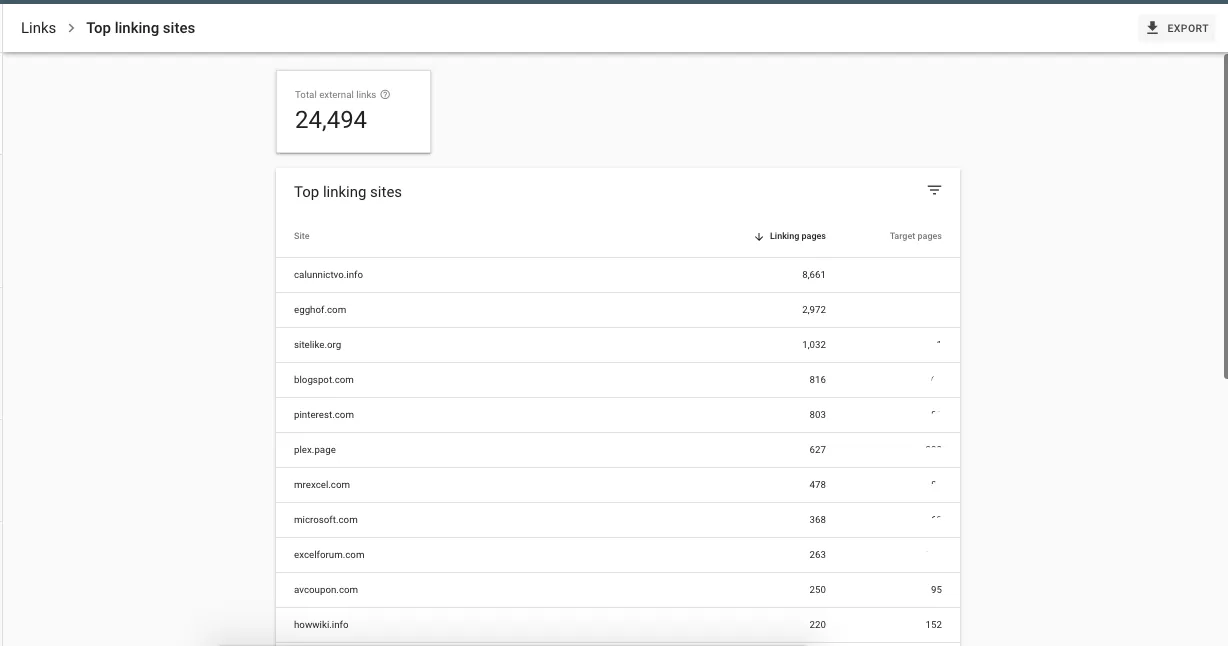This screenshot has width=1228, height=646.
Task: Click the avcoupon.com row
Action: tap(325, 590)
